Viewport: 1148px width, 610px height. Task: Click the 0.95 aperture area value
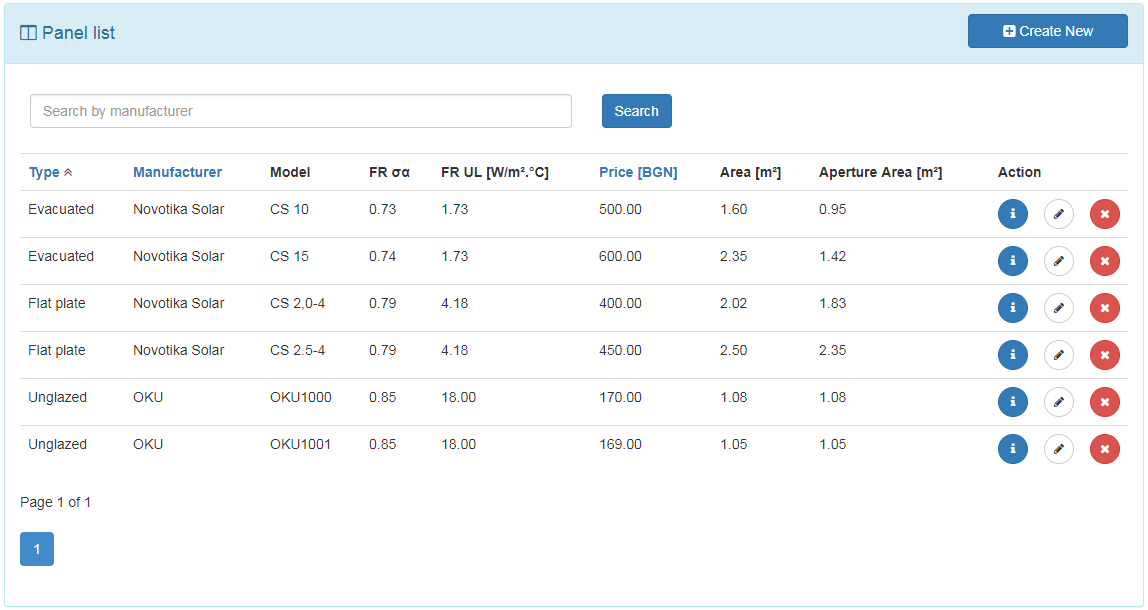[832, 209]
